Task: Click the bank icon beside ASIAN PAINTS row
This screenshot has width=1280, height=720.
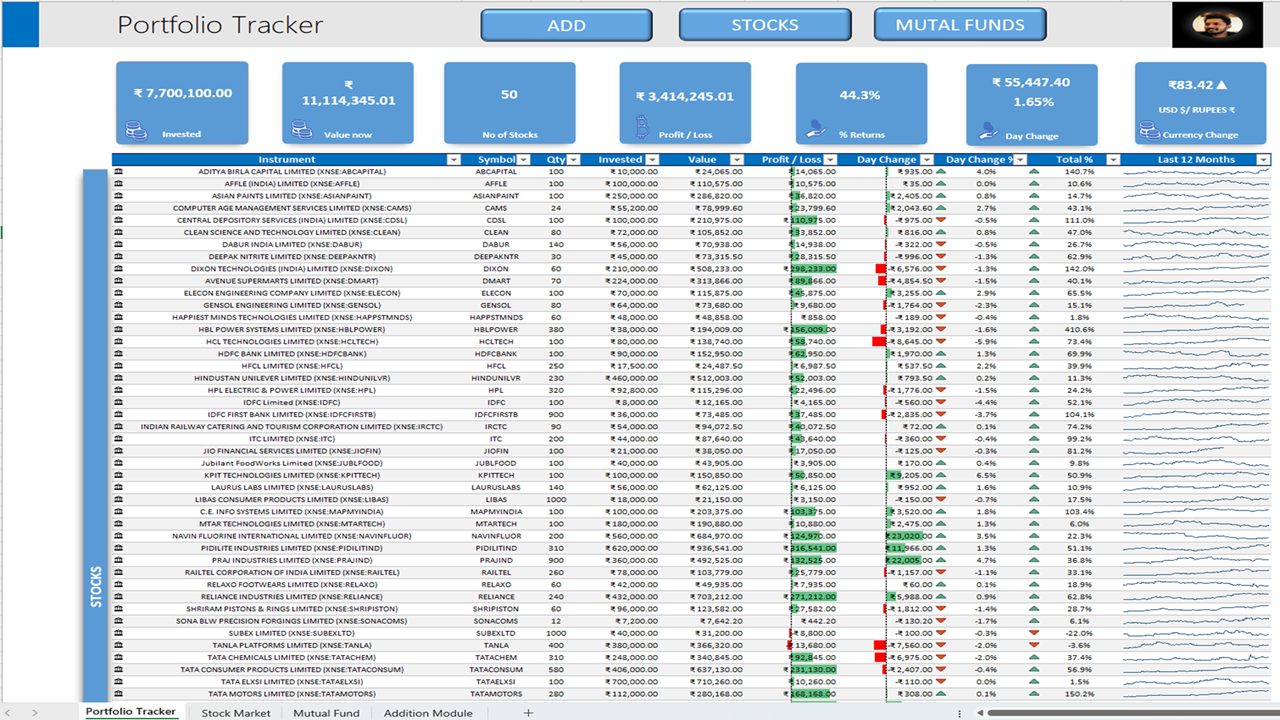Action: (119, 196)
